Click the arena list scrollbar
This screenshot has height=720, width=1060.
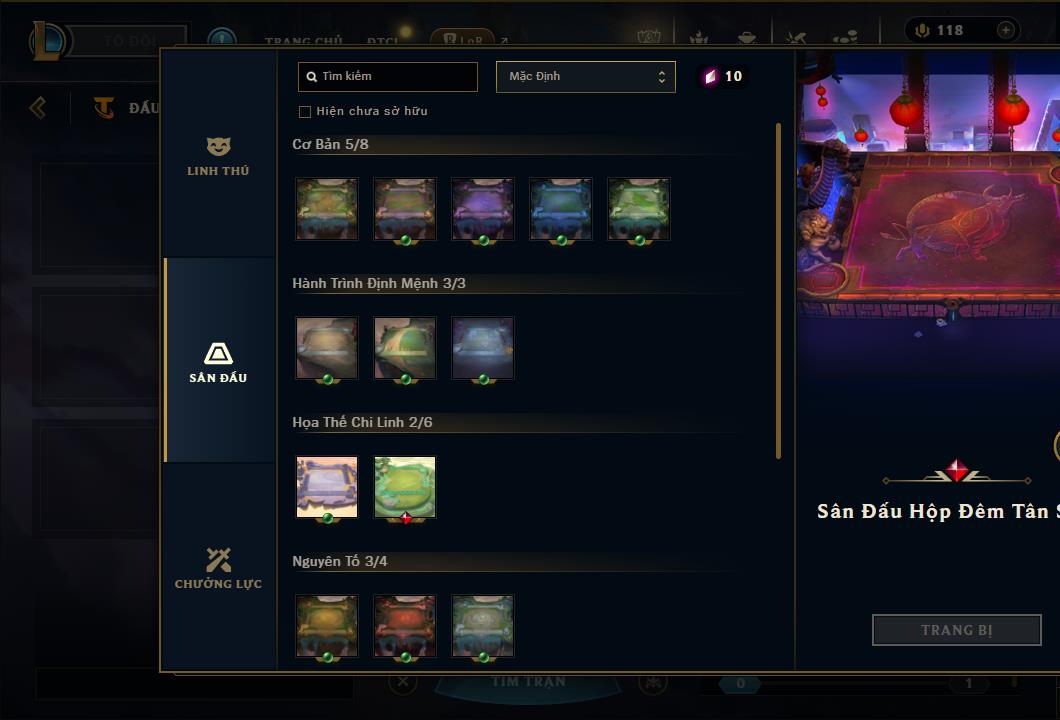point(779,291)
